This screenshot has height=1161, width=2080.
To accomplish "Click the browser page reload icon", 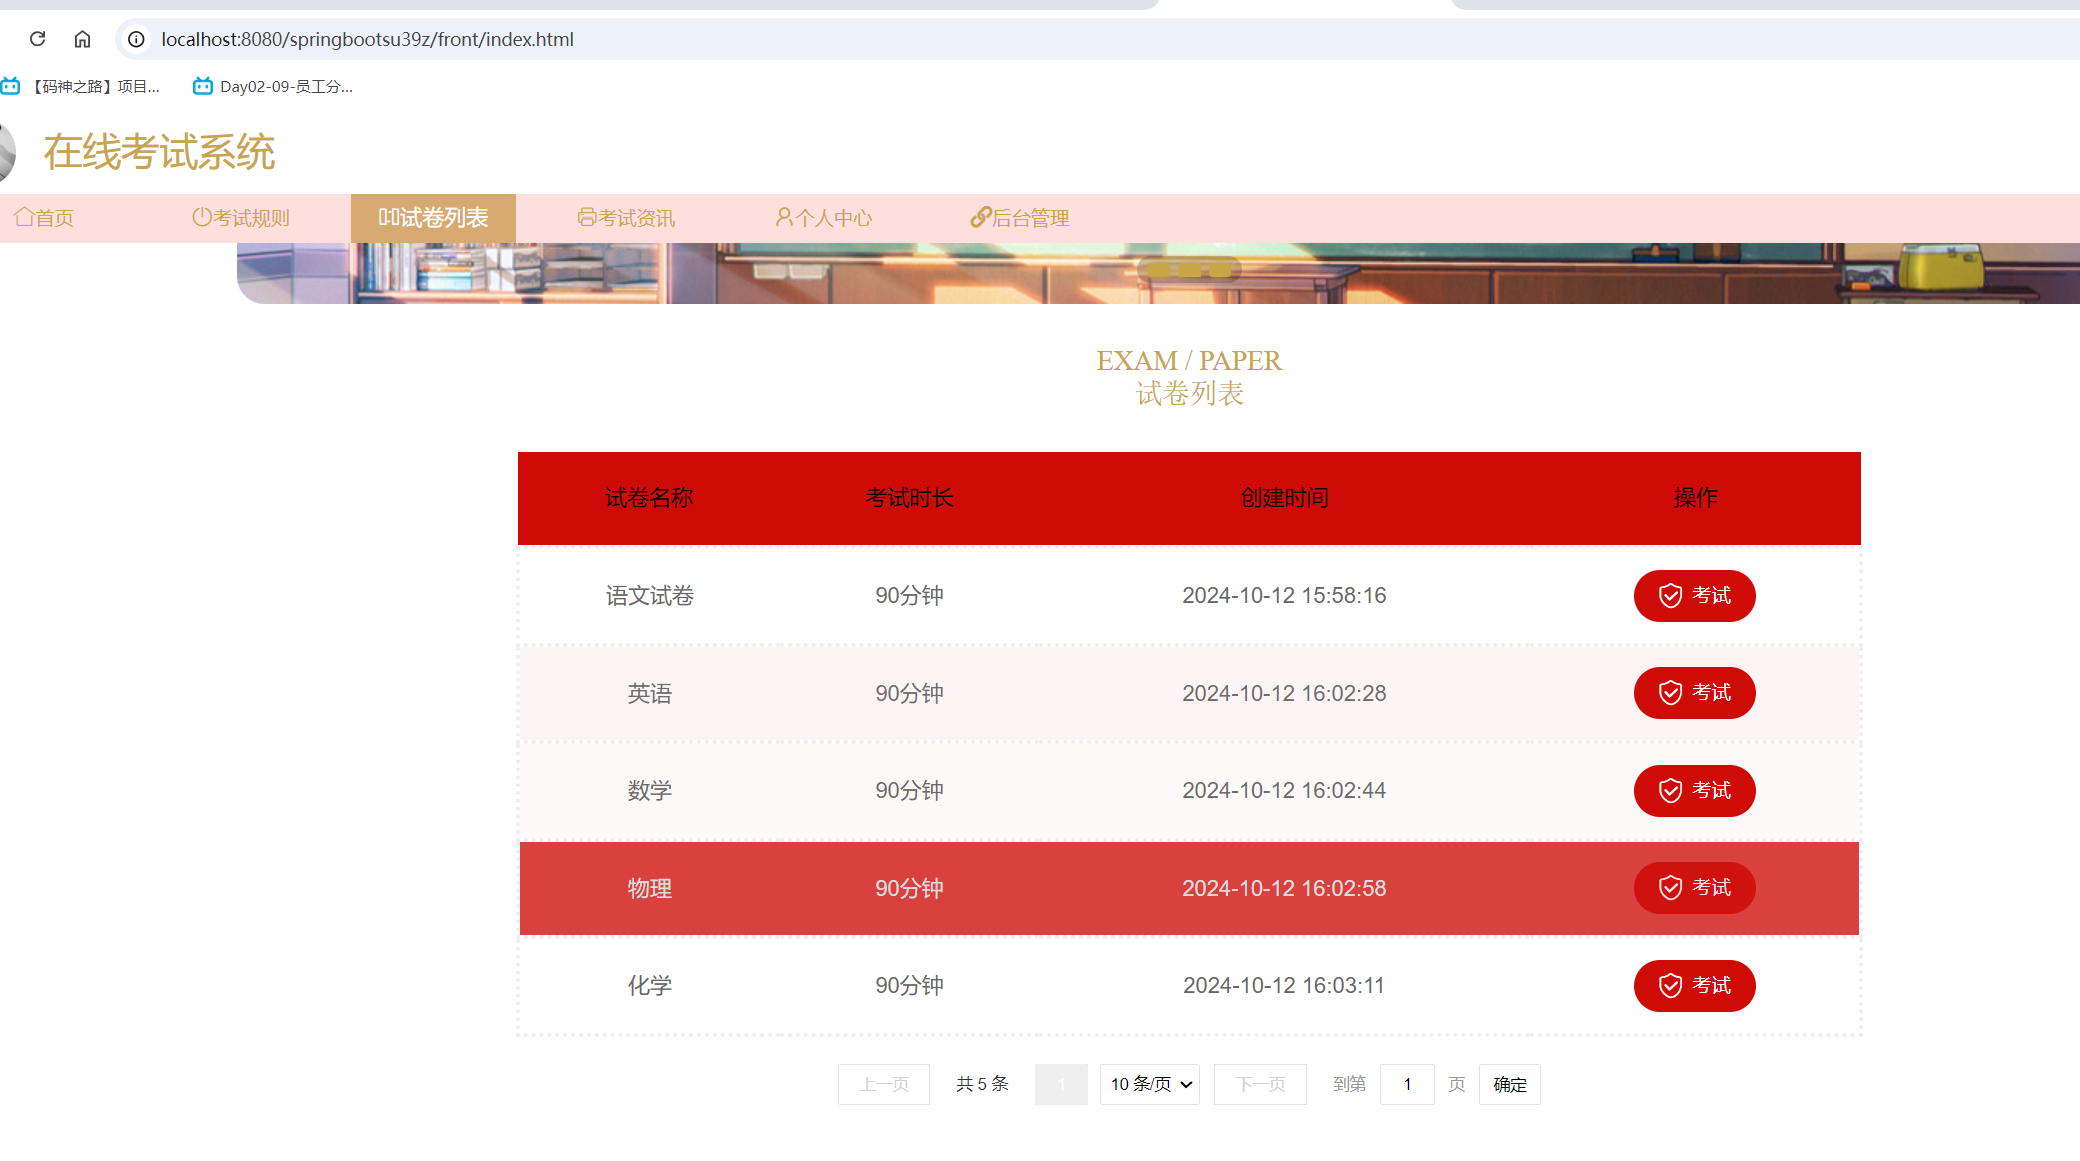I will 38,40.
